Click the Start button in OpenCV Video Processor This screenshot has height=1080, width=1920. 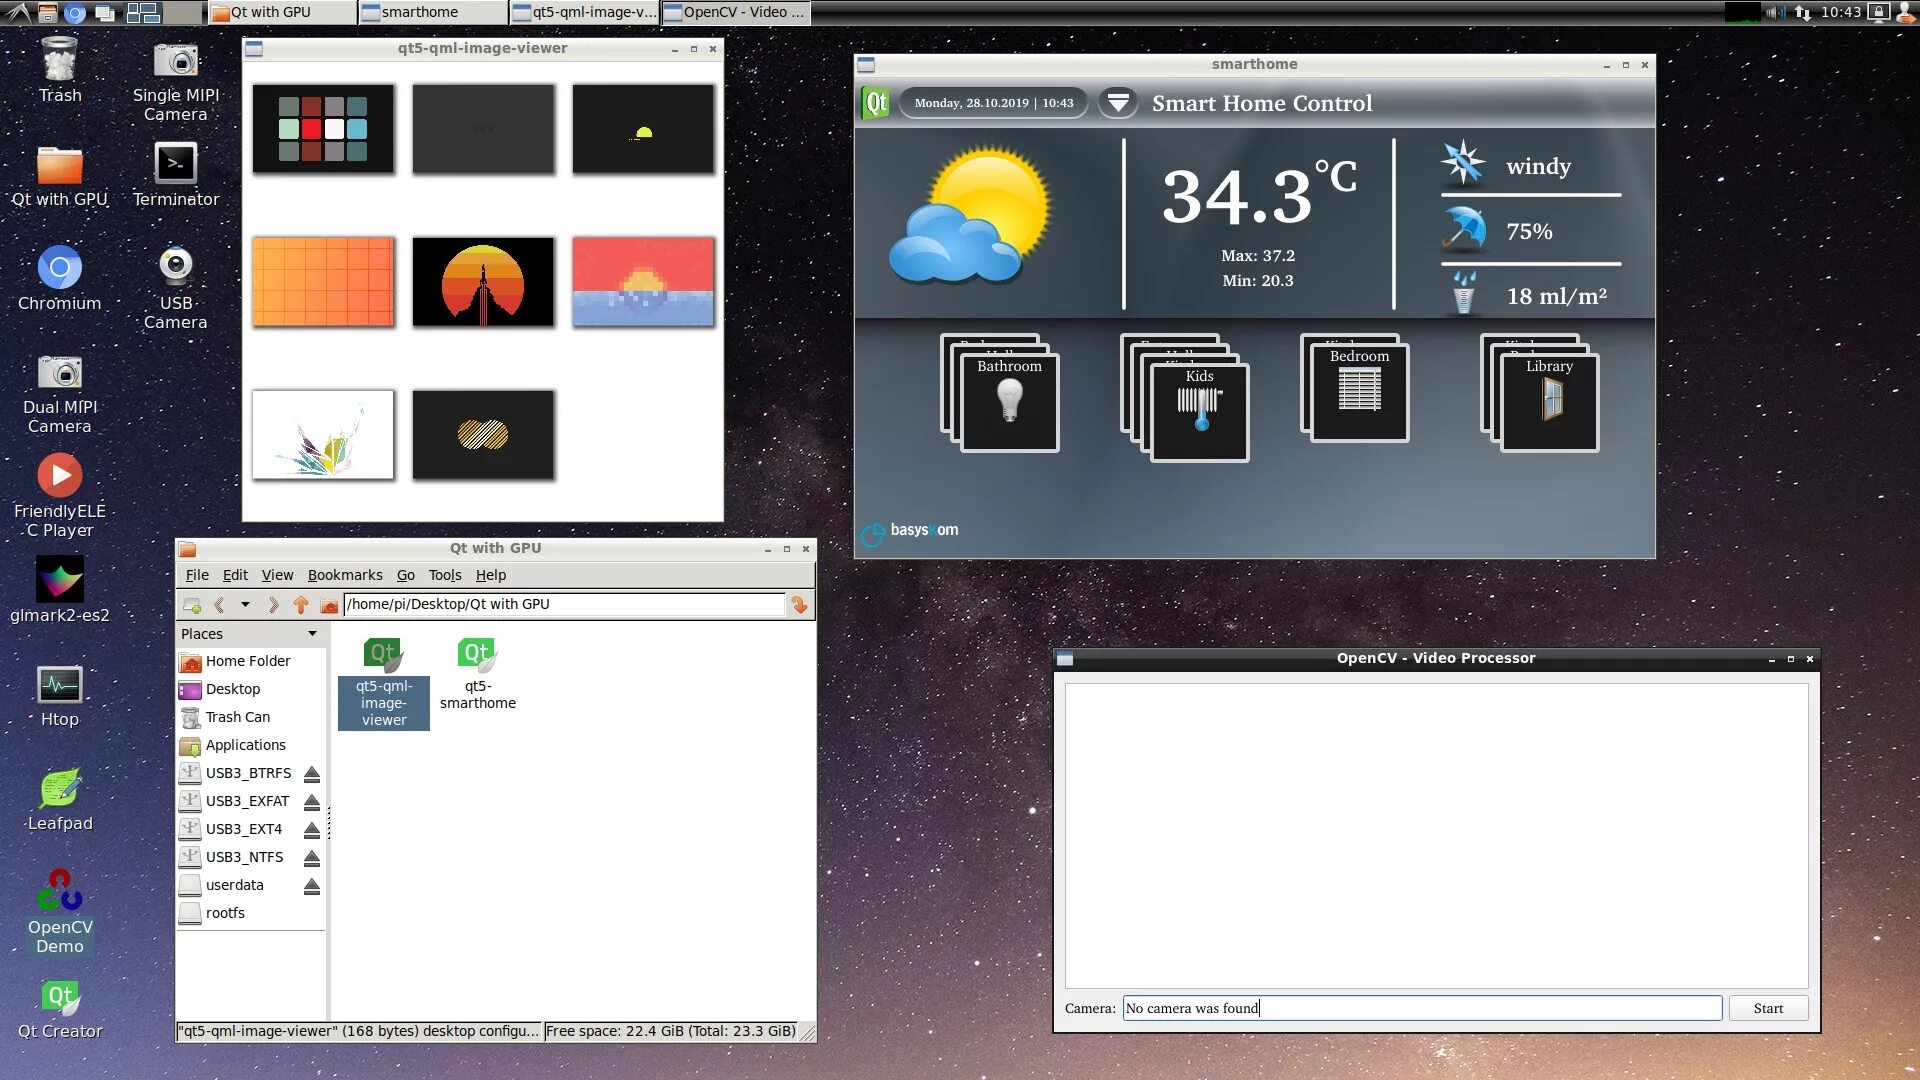(1767, 1007)
